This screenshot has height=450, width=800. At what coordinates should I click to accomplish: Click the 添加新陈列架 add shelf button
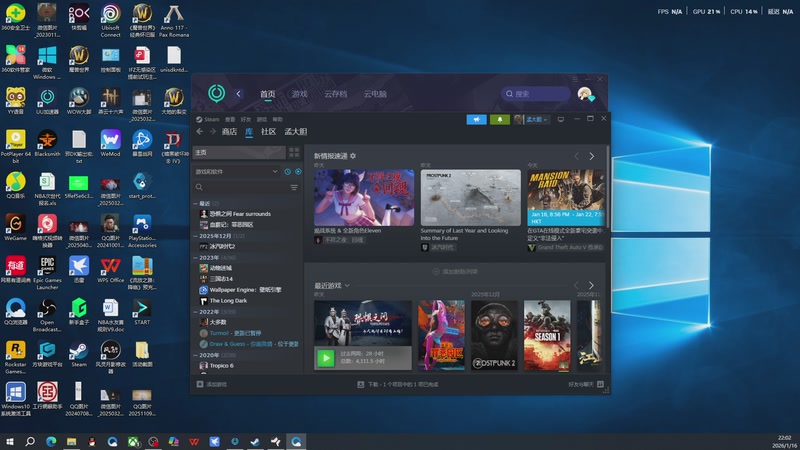455,272
